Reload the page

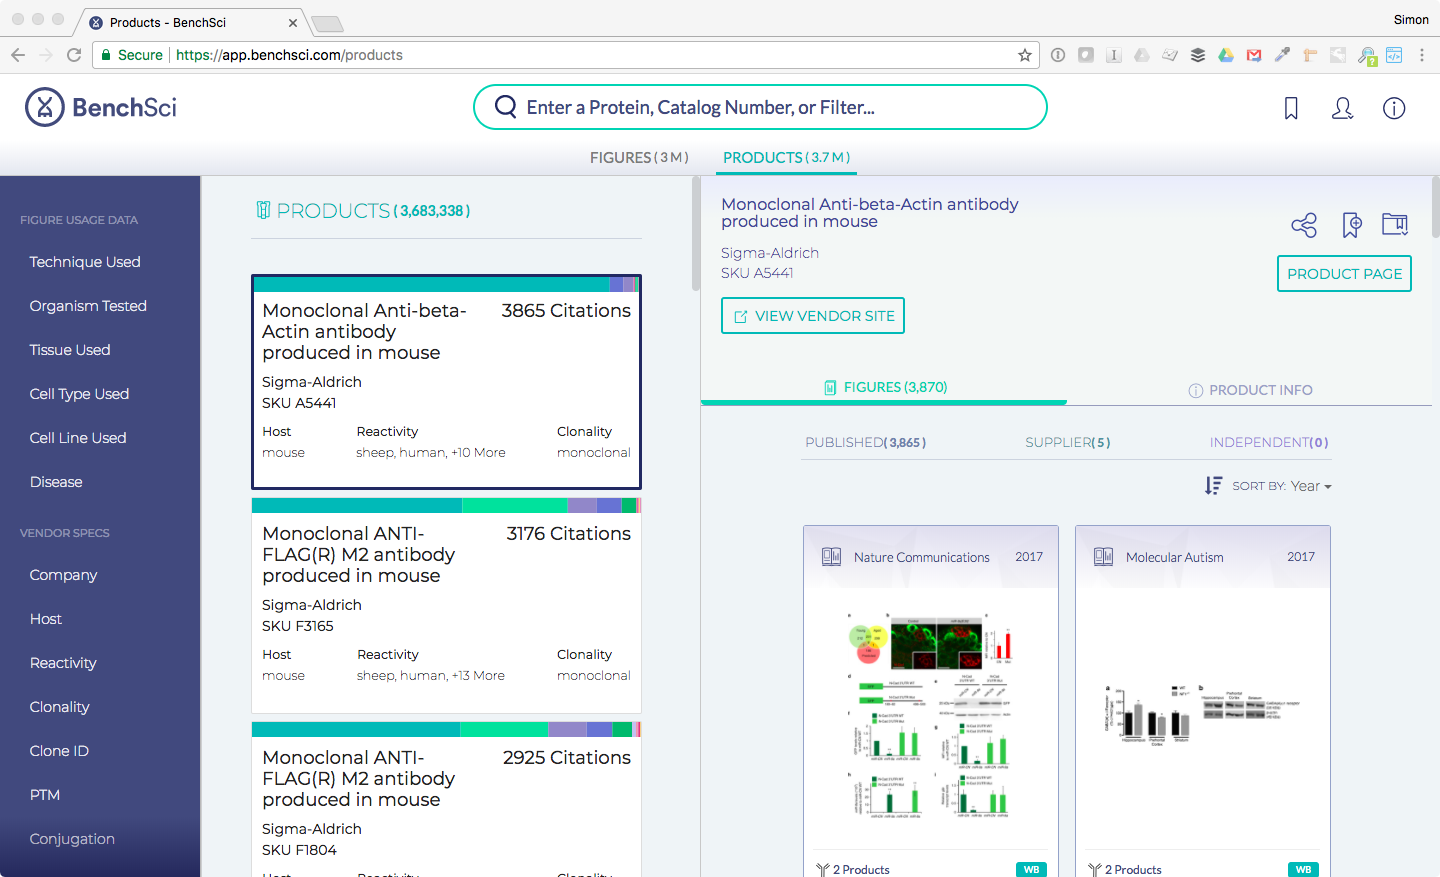tap(74, 55)
